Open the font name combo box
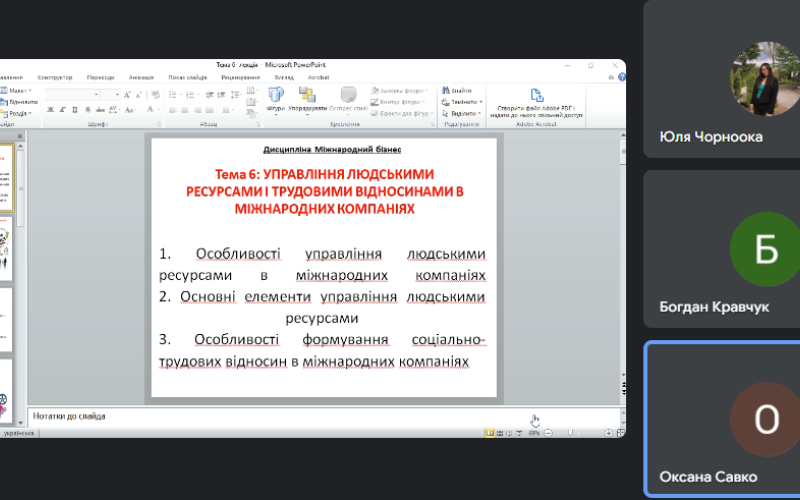 (x=72, y=94)
